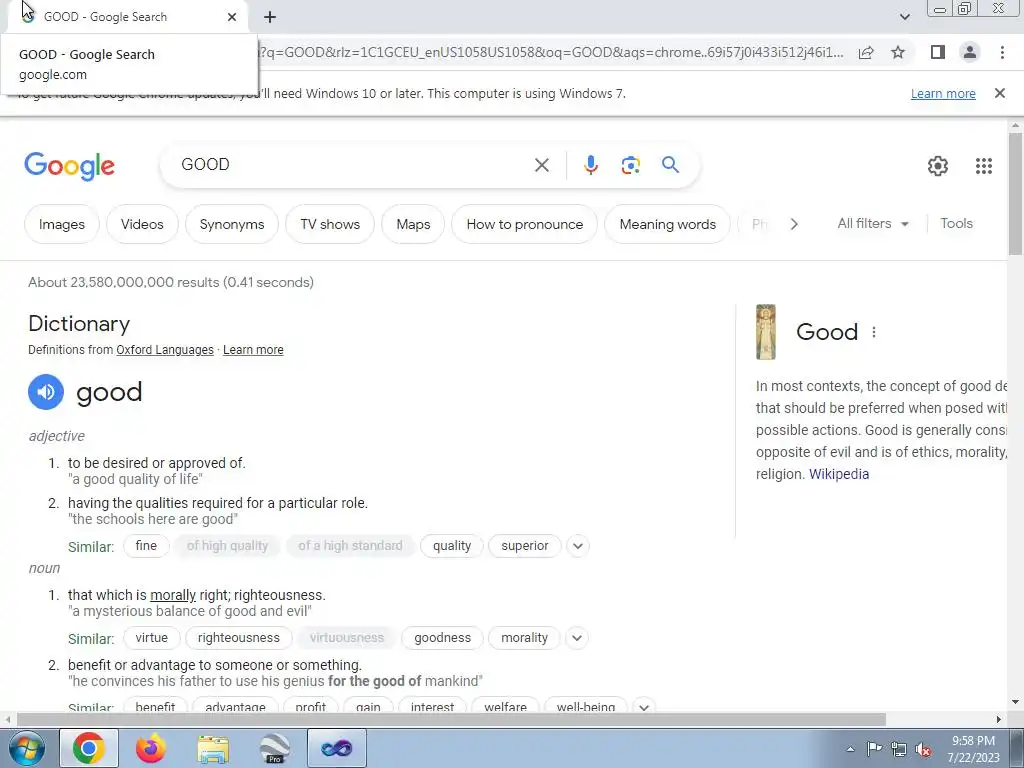Image resolution: width=1024 pixels, height=768 pixels.
Task: Click in the GOOD search input field
Action: pyautogui.click(x=353, y=165)
